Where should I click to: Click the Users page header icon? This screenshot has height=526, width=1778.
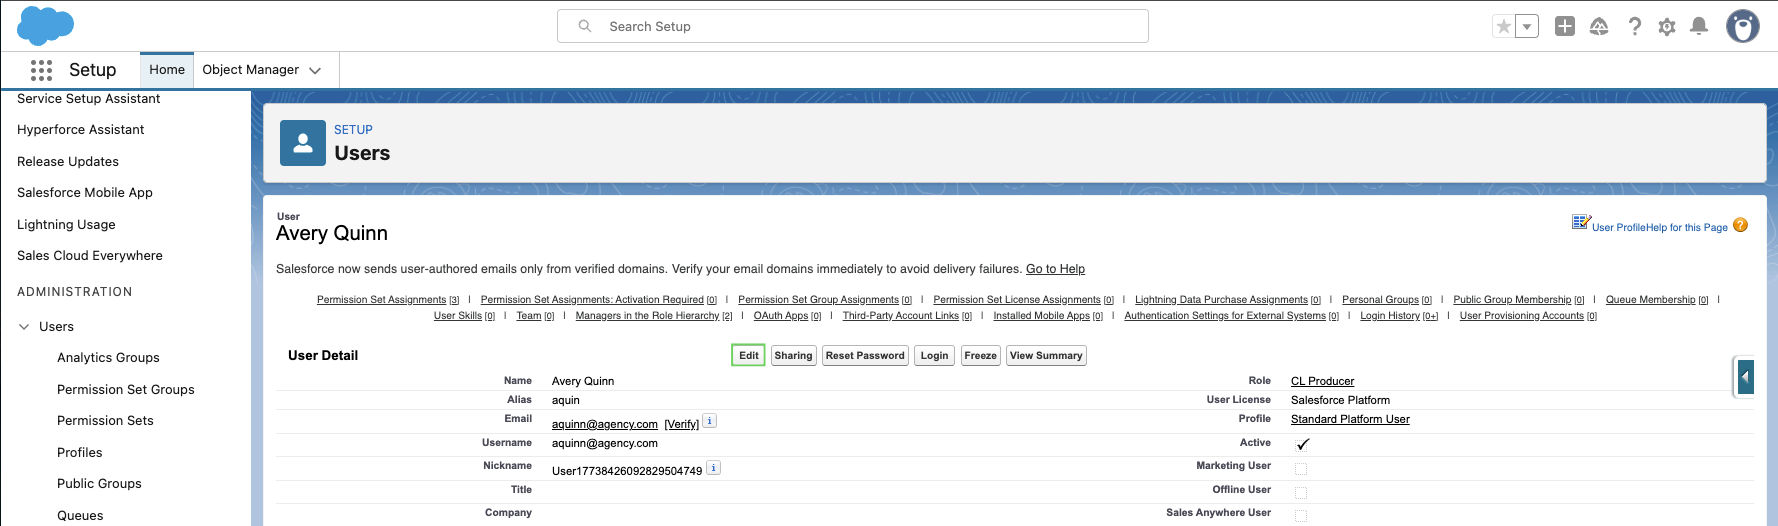click(302, 143)
